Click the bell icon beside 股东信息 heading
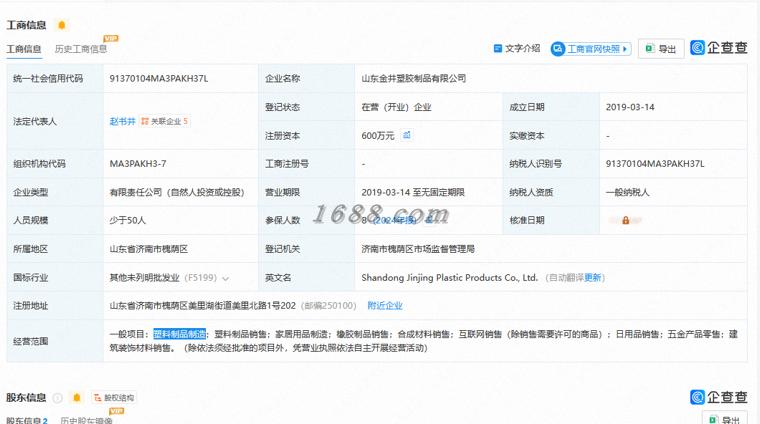Viewport: 760px width, 424px height. pyautogui.click(x=77, y=397)
